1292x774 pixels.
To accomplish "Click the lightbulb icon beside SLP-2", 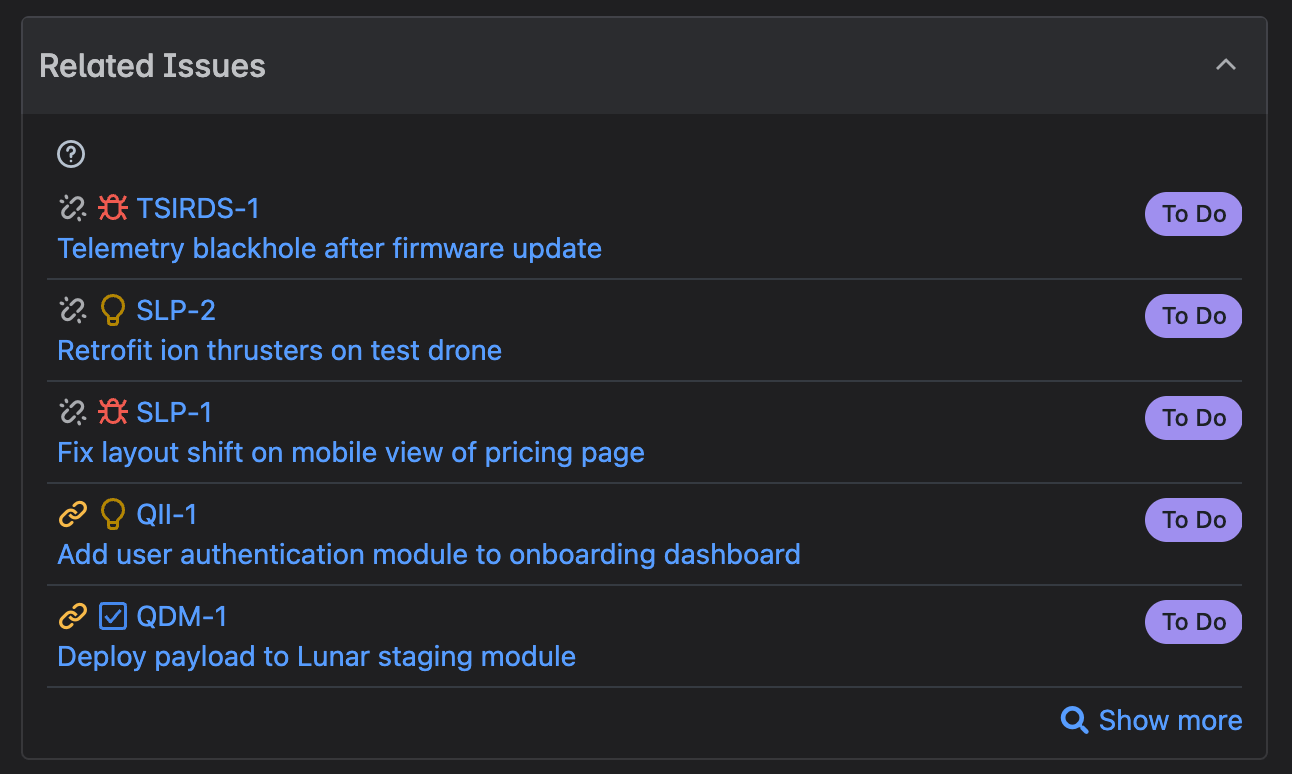I will (113, 310).
